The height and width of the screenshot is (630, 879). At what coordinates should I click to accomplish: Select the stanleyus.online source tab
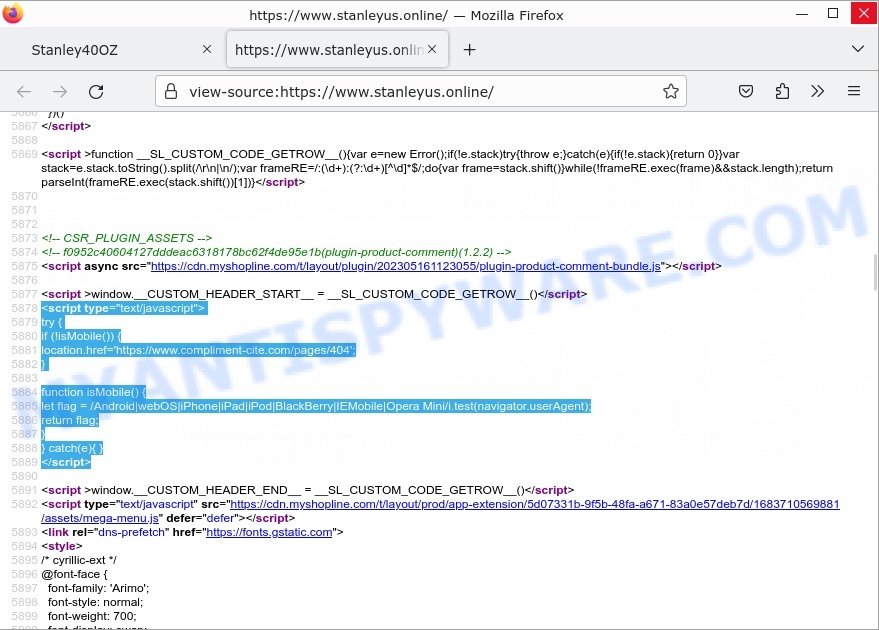pos(337,49)
